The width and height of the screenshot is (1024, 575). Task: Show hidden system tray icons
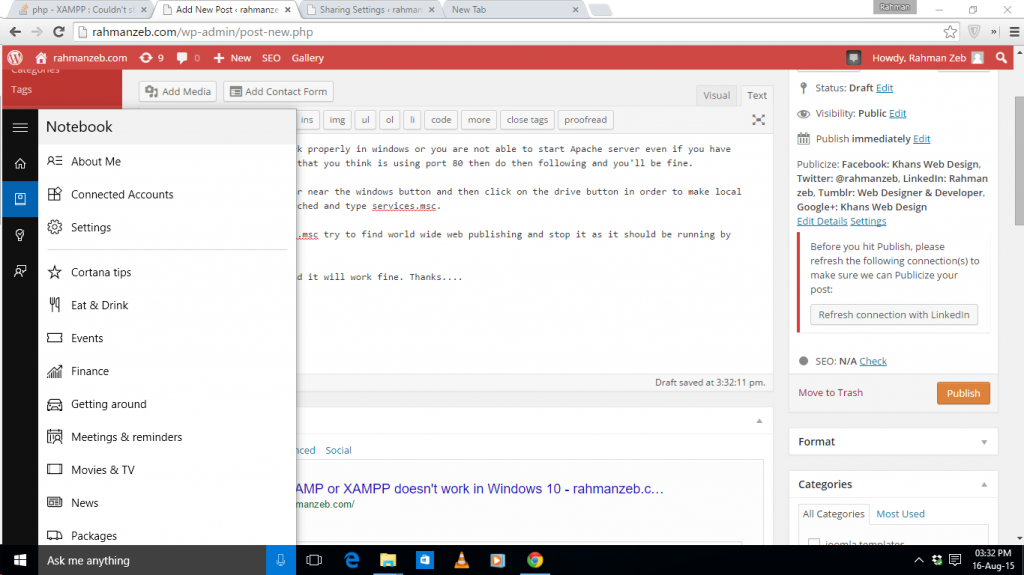[x=918, y=560]
